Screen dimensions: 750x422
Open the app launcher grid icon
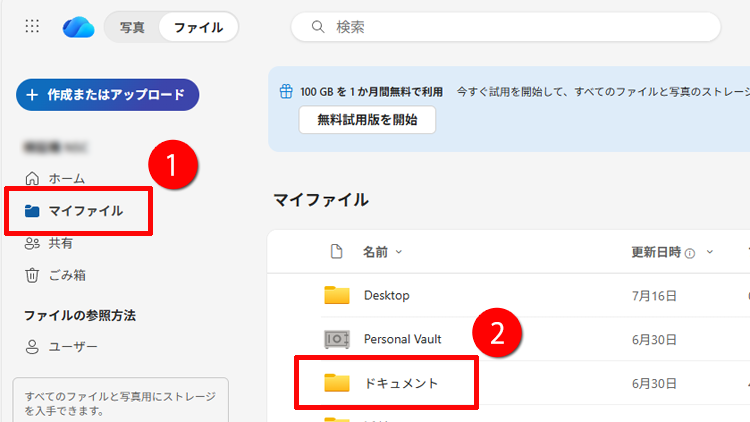pos(32,27)
